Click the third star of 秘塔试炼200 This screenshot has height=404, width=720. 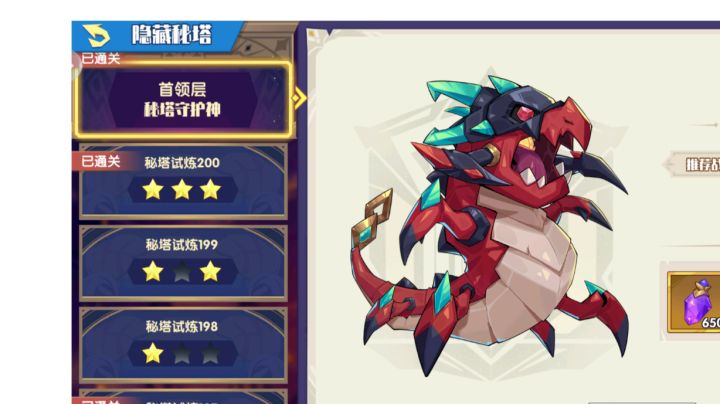[x=211, y=190]
